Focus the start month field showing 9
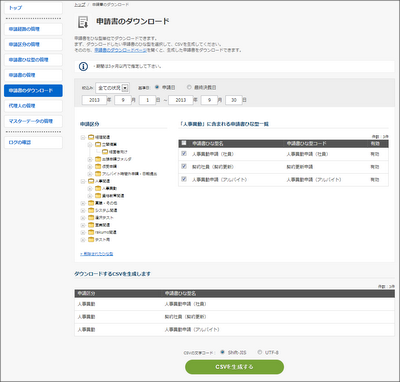 pyautogui.click(x=123, y=100)
